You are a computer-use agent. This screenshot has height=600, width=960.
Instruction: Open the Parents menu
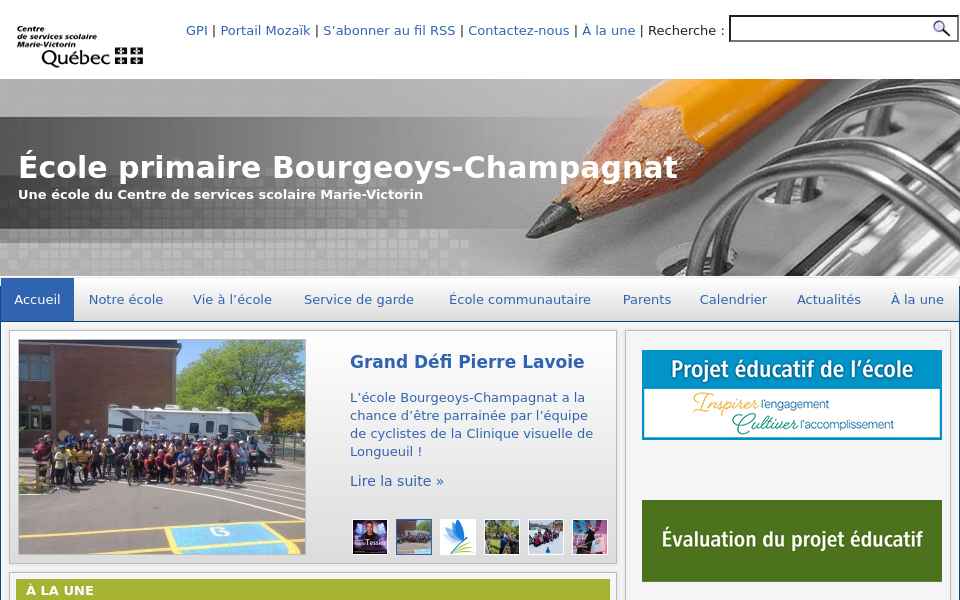click(646, 299)
